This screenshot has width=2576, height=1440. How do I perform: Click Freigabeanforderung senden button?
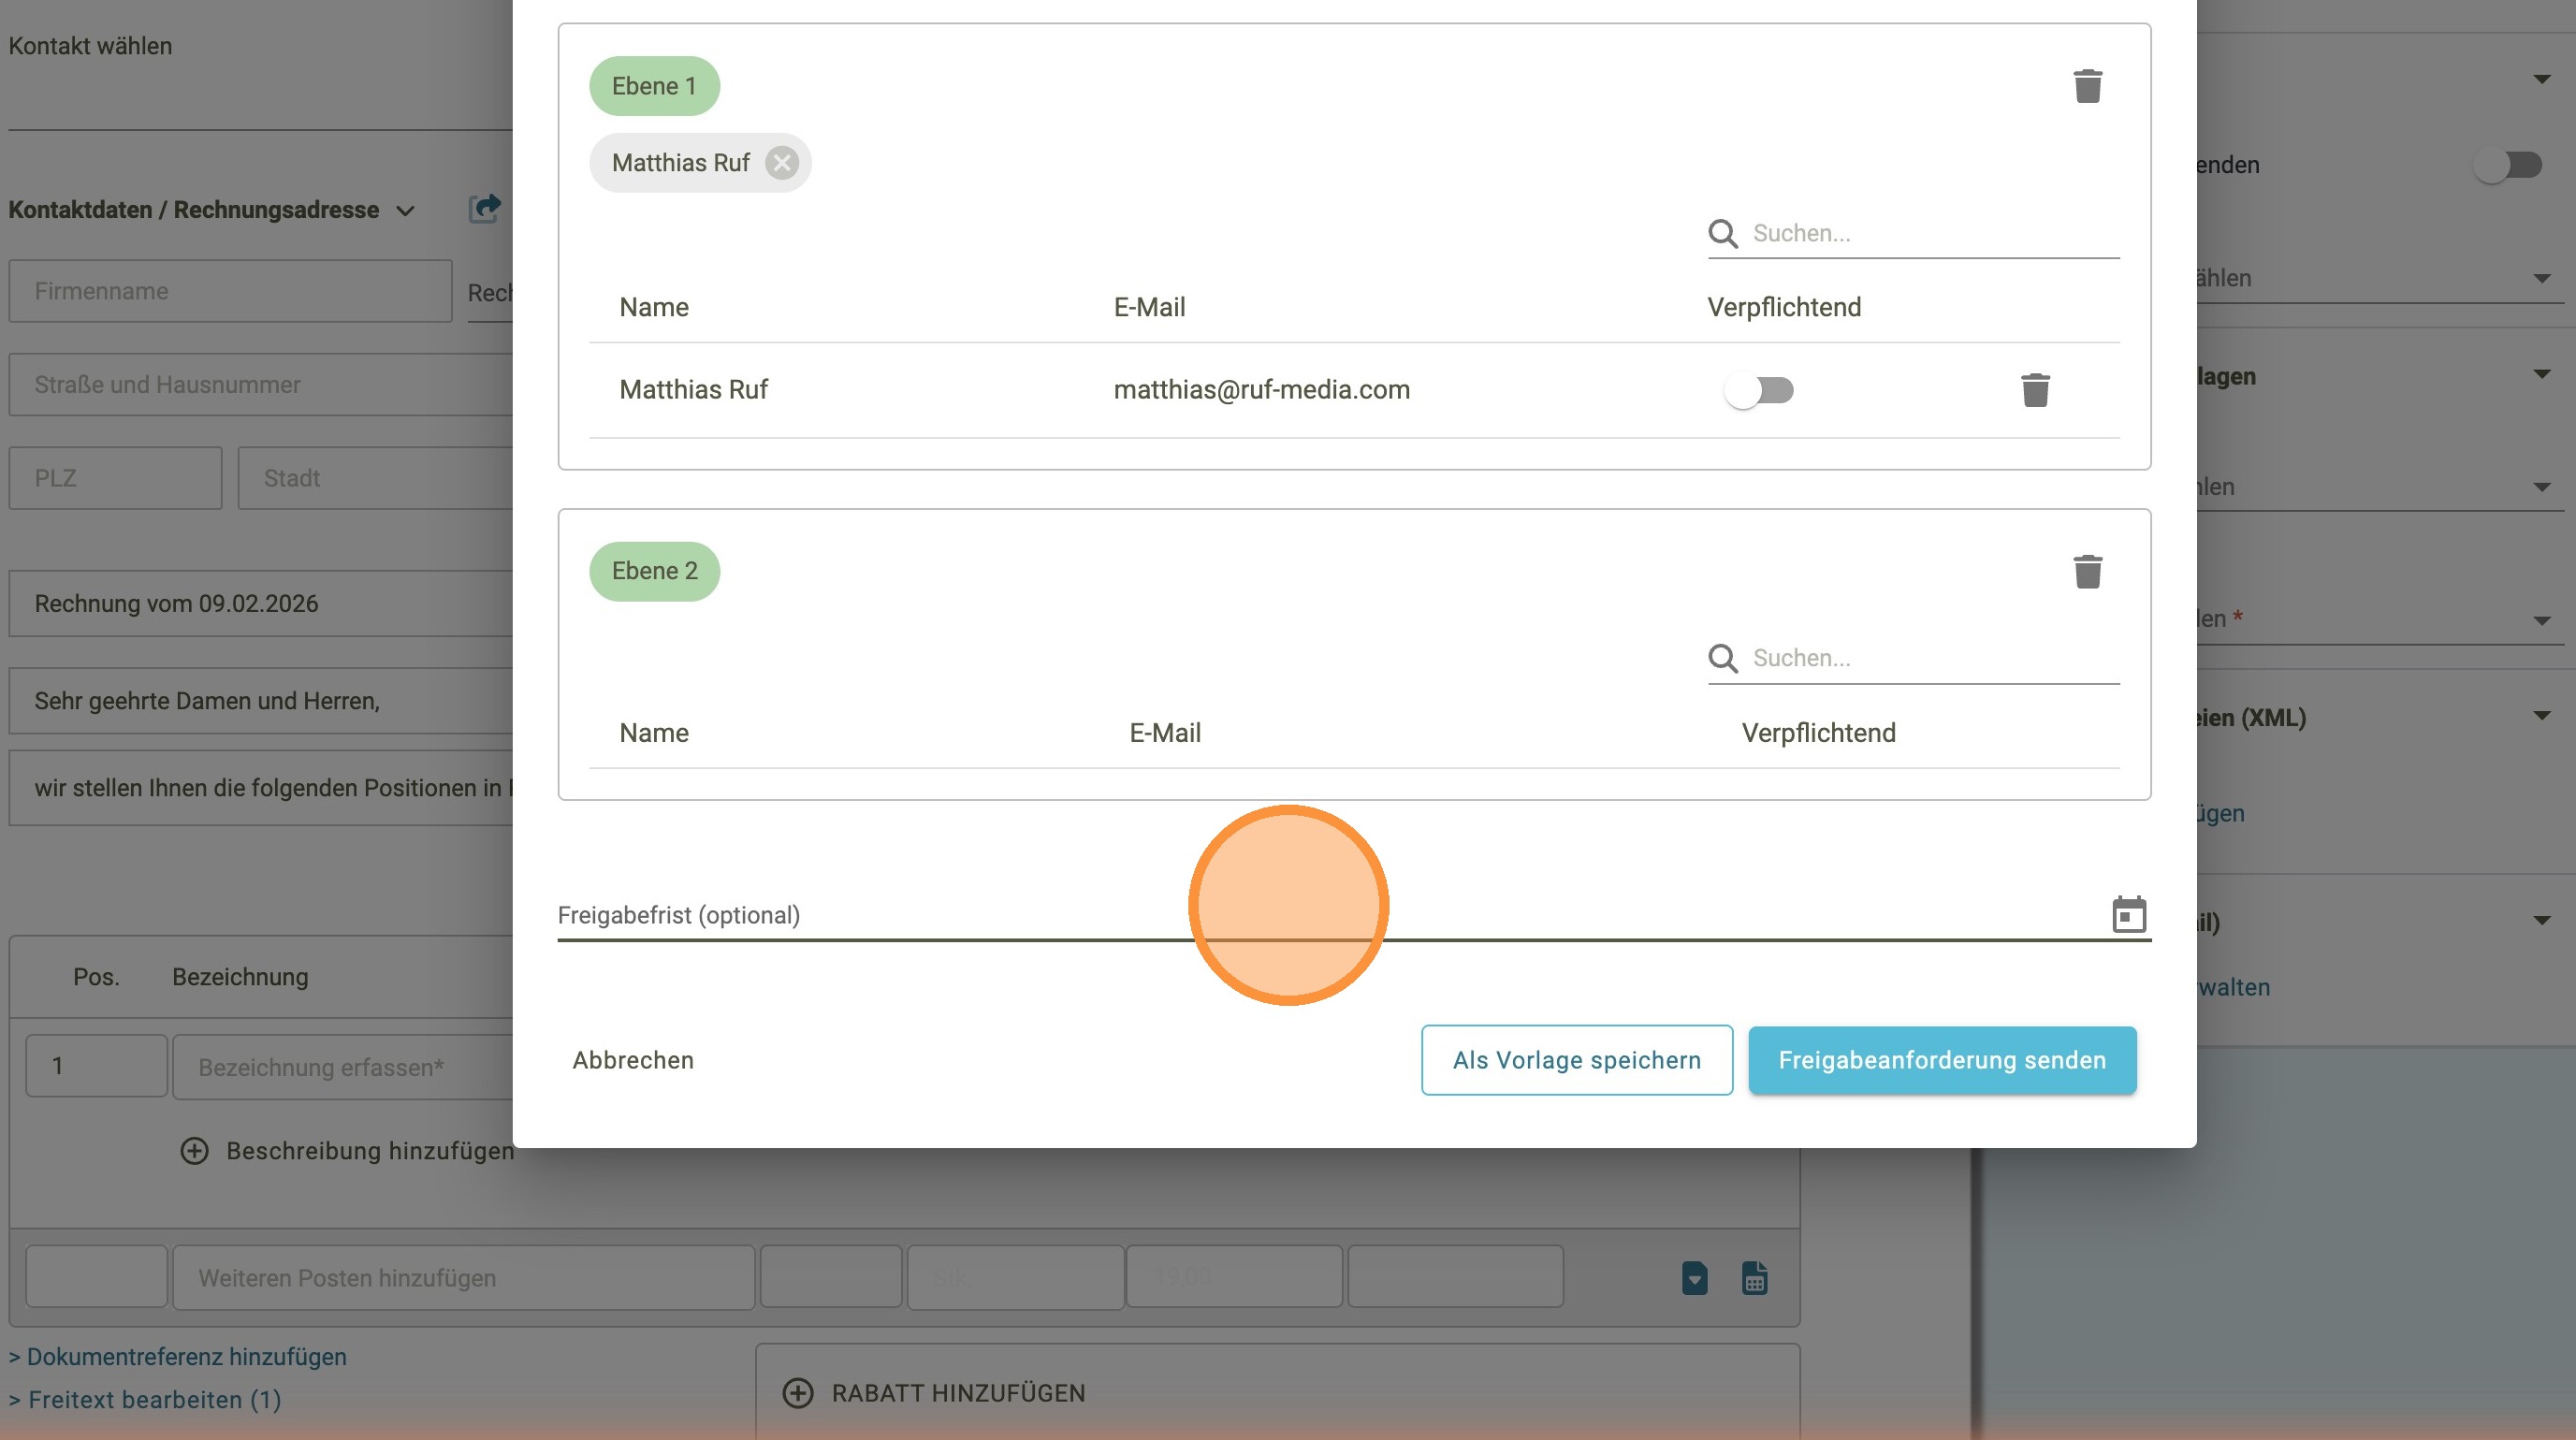[1941, 1060]
